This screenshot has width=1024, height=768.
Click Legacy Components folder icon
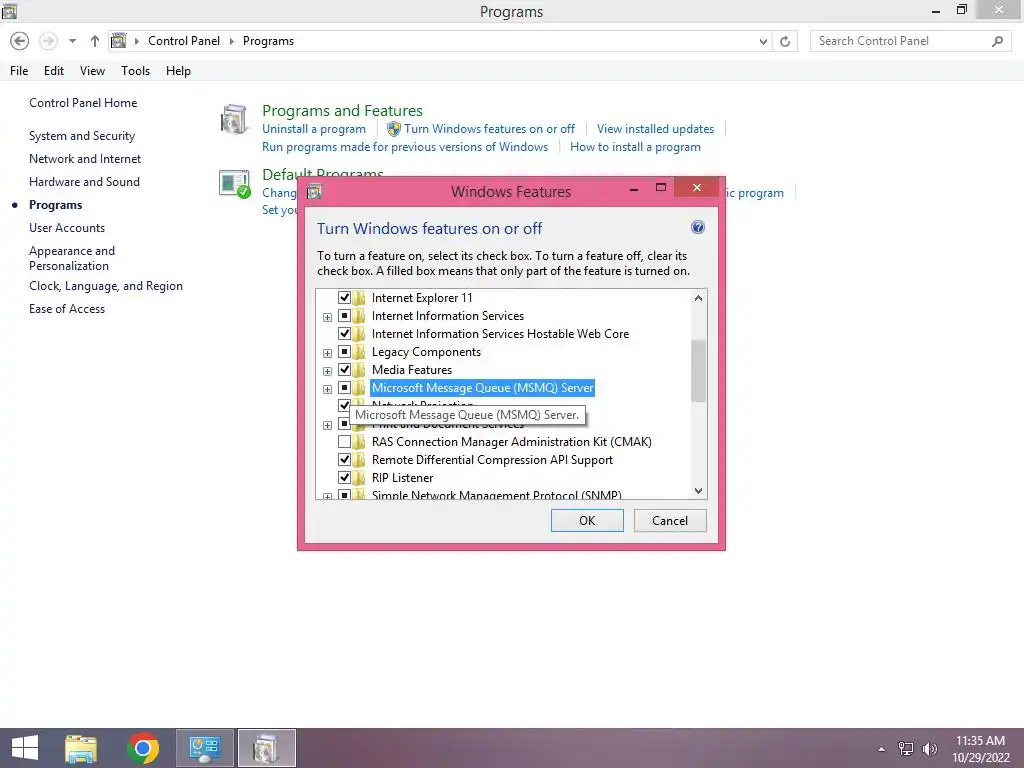pyautogui.click(x=359, y=352)
